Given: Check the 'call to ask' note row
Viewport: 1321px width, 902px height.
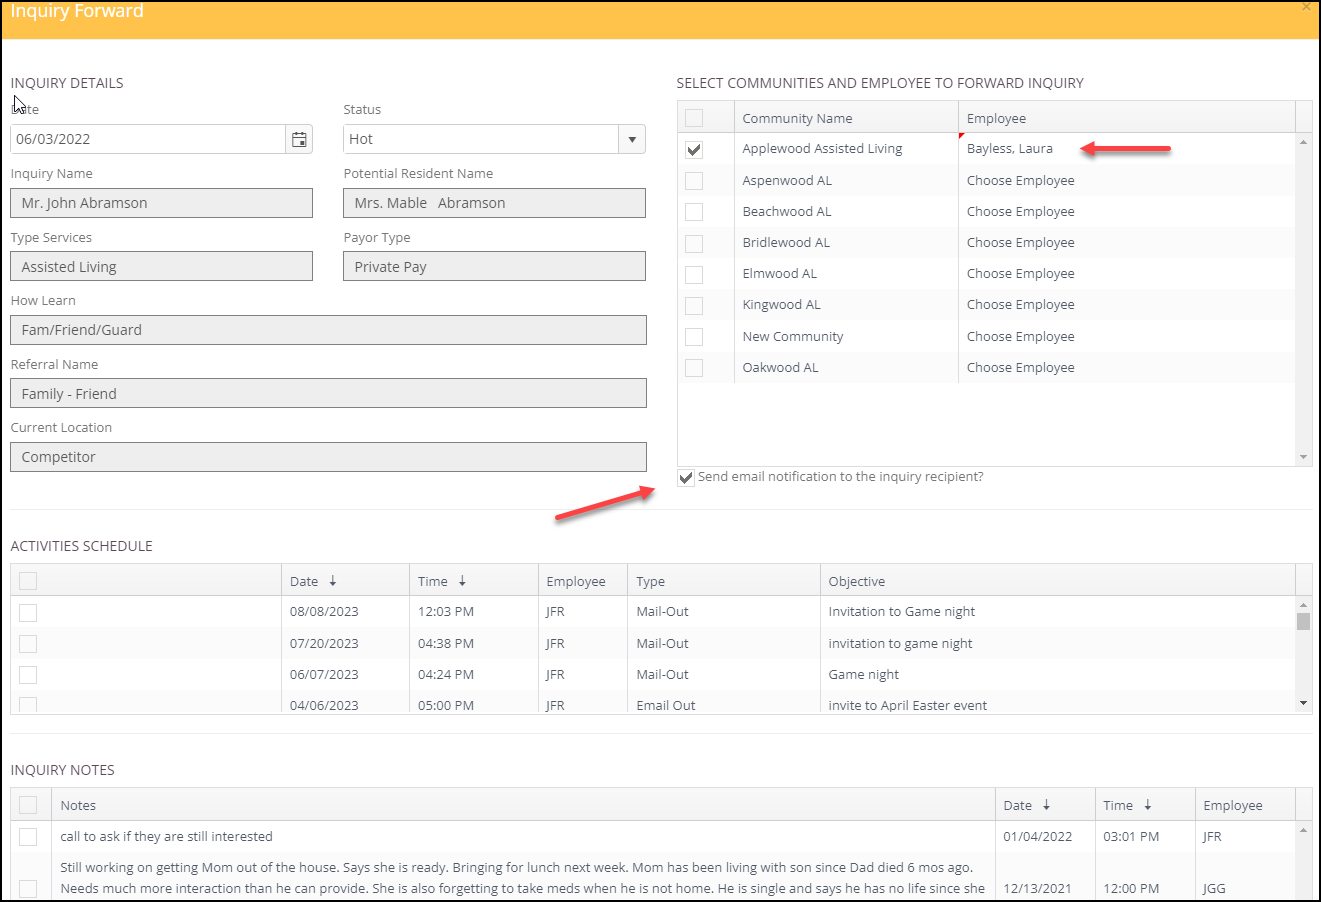Looking at the screenshot, I should pos(28,836).
